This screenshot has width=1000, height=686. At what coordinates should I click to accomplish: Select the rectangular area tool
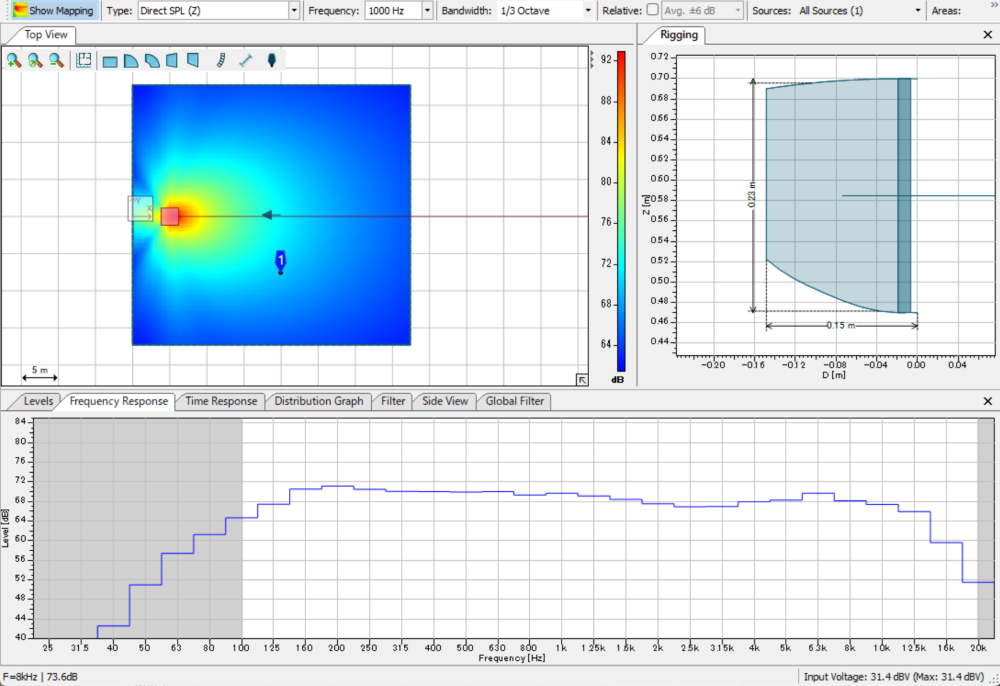(110, 61)
